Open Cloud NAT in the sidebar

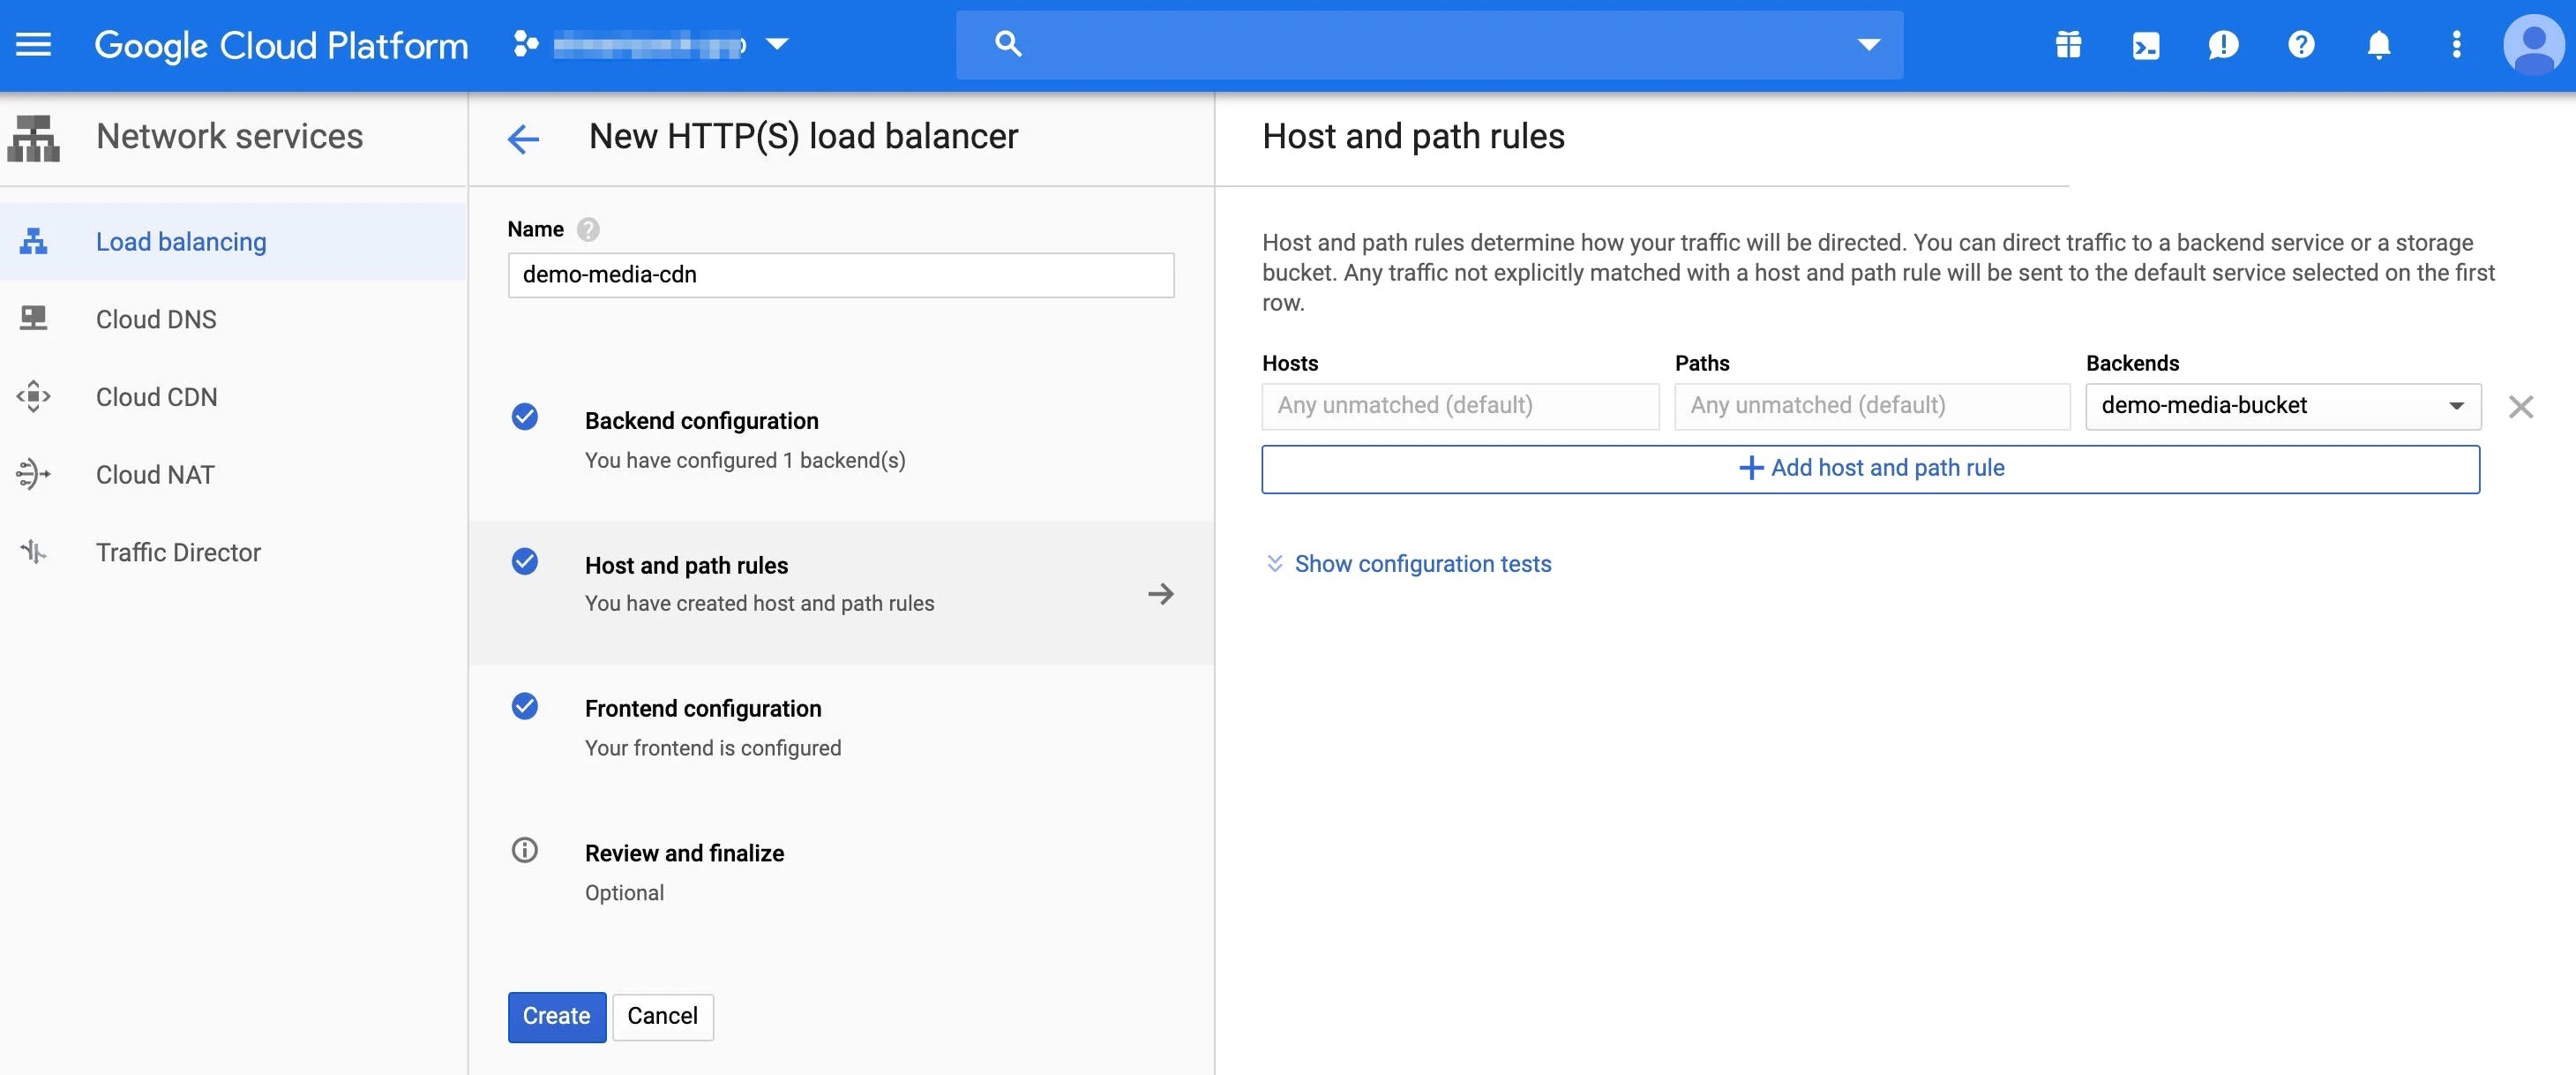(233, 474)
